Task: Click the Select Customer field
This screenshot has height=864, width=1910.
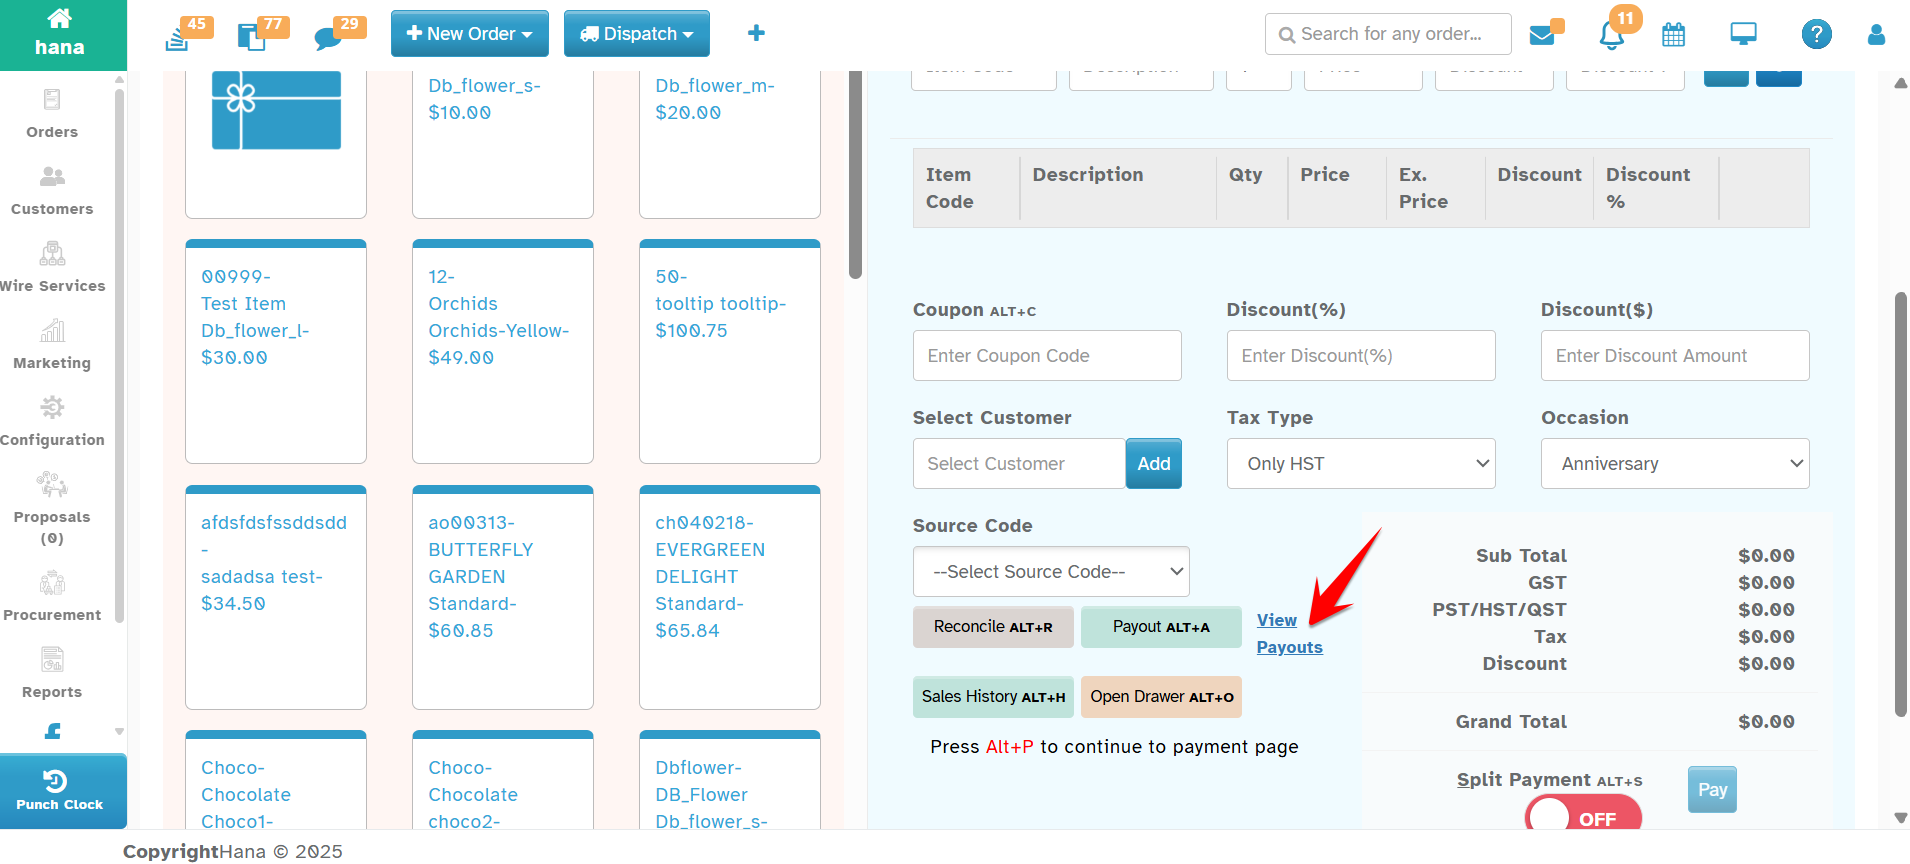Action: (1019, 464)
